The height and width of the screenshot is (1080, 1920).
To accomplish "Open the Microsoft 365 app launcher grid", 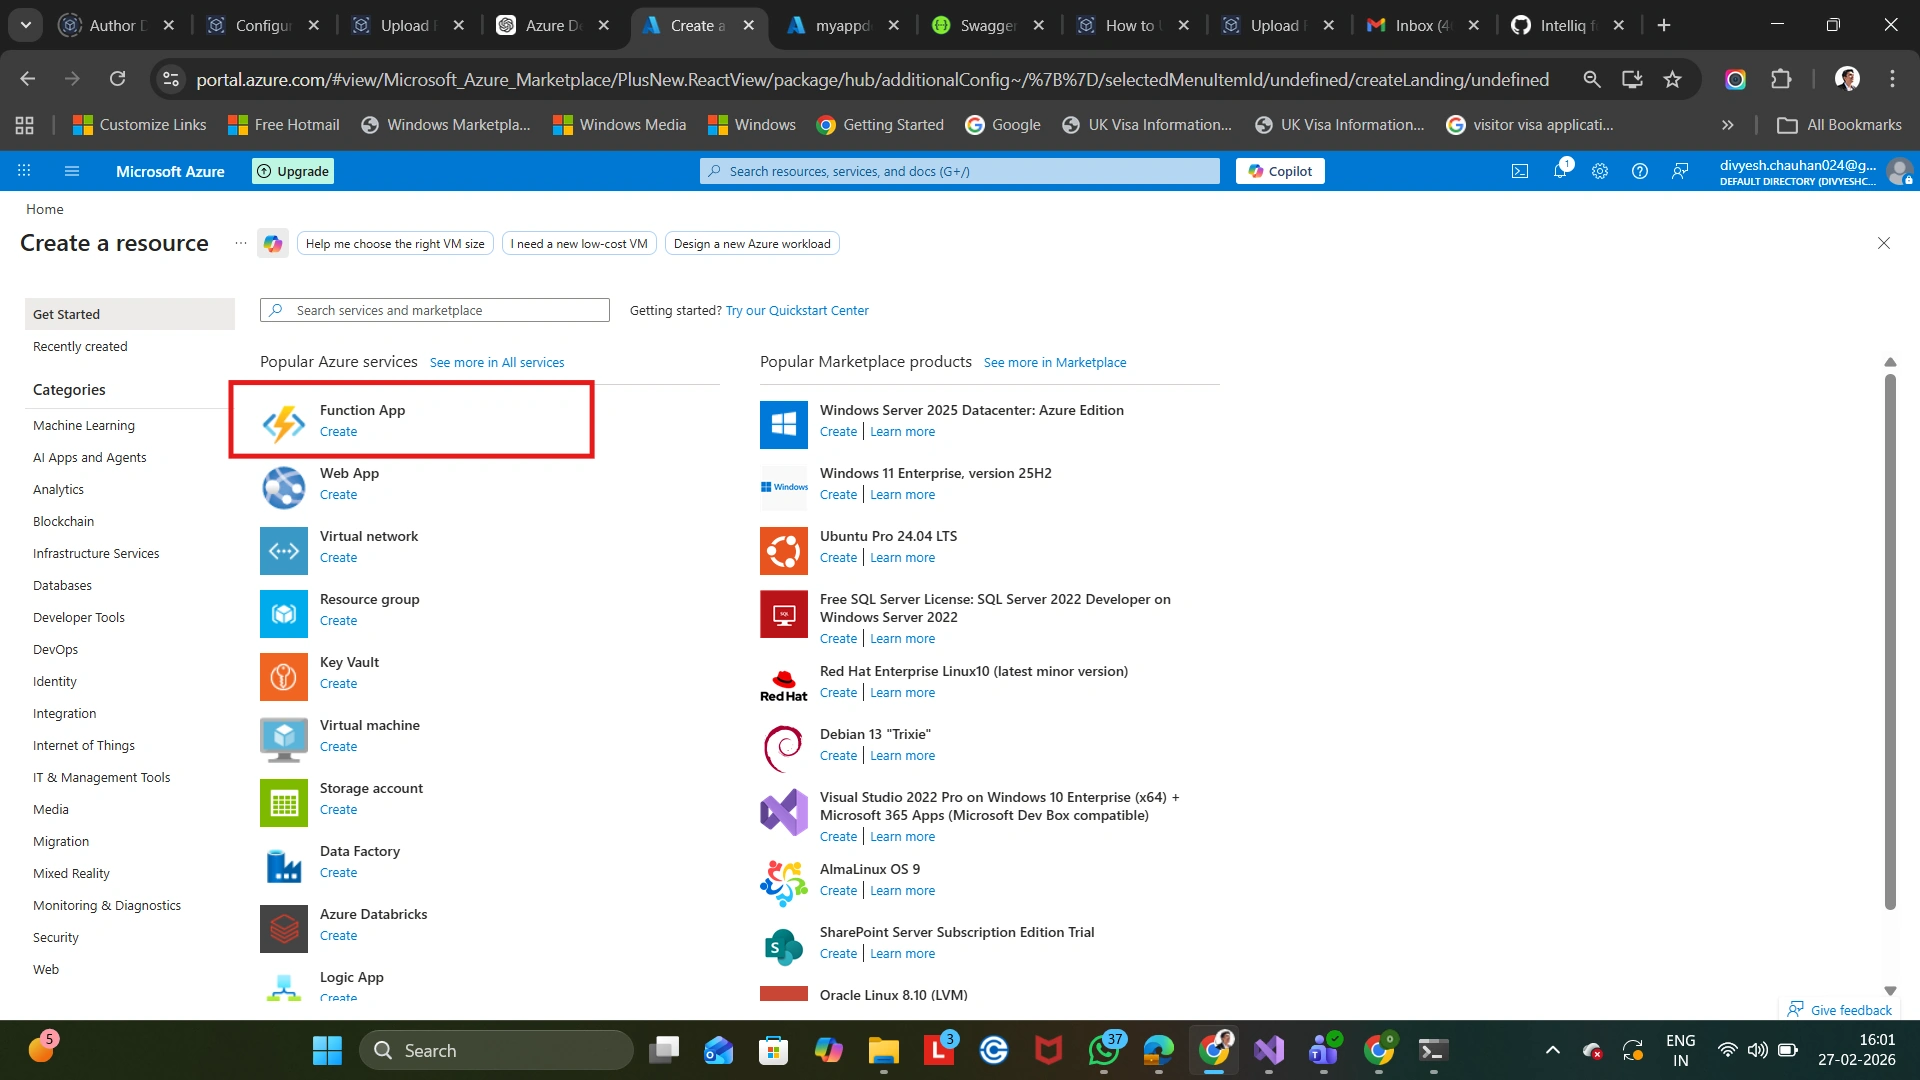I will tap(24, 171).
